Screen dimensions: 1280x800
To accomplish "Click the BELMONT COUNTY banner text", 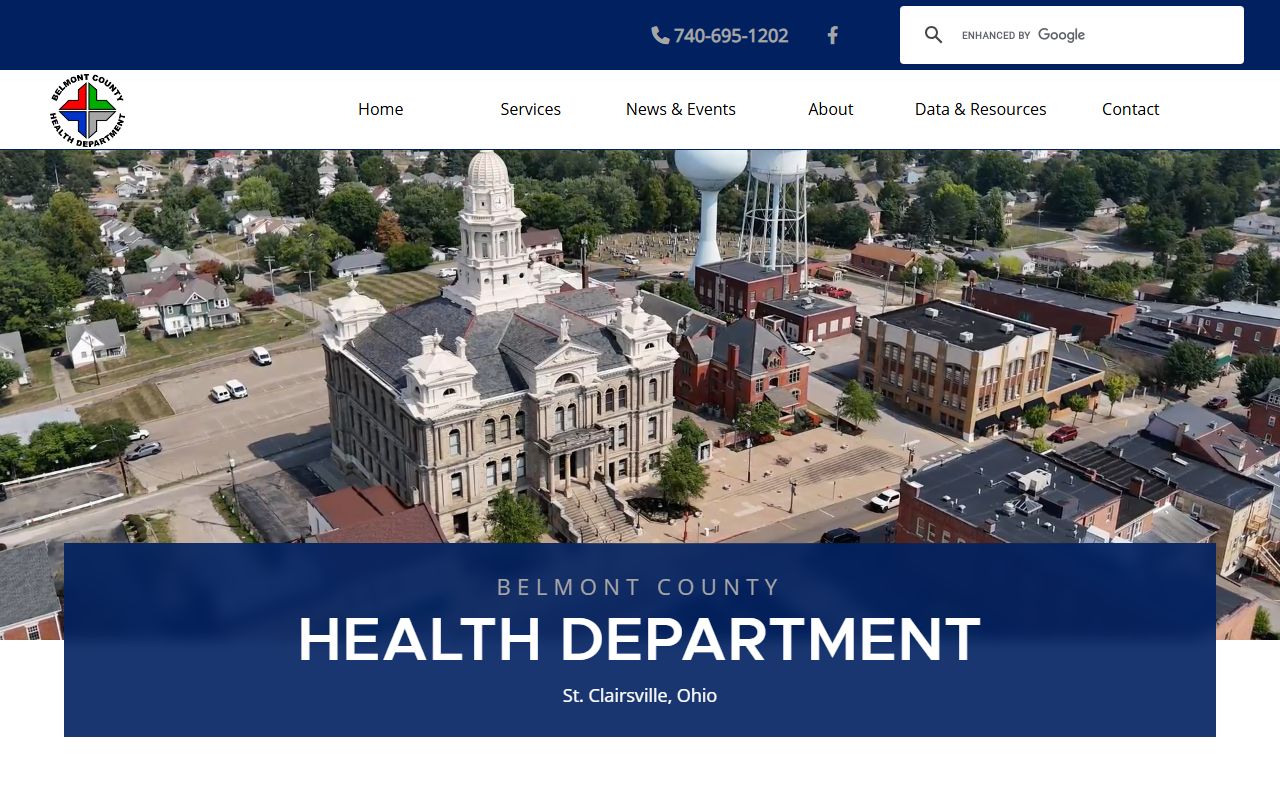I will click(x=640, y=587).
